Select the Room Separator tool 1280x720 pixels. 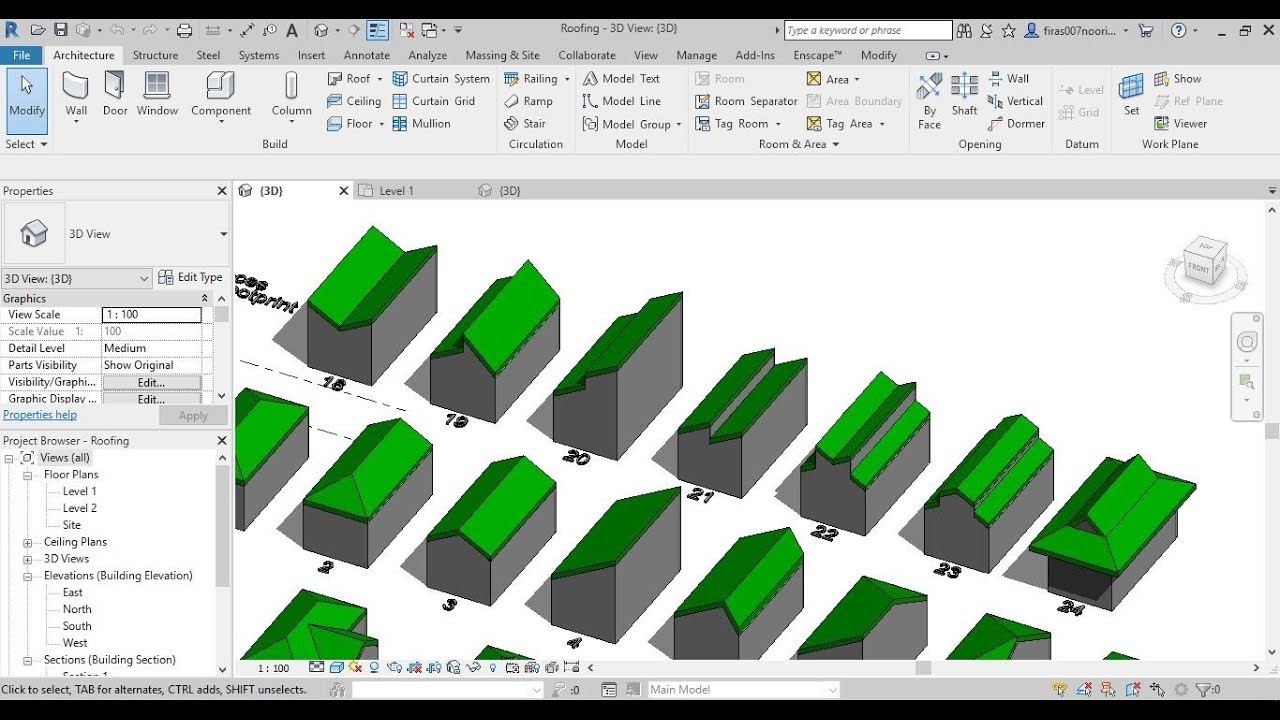tap(746, 101)
